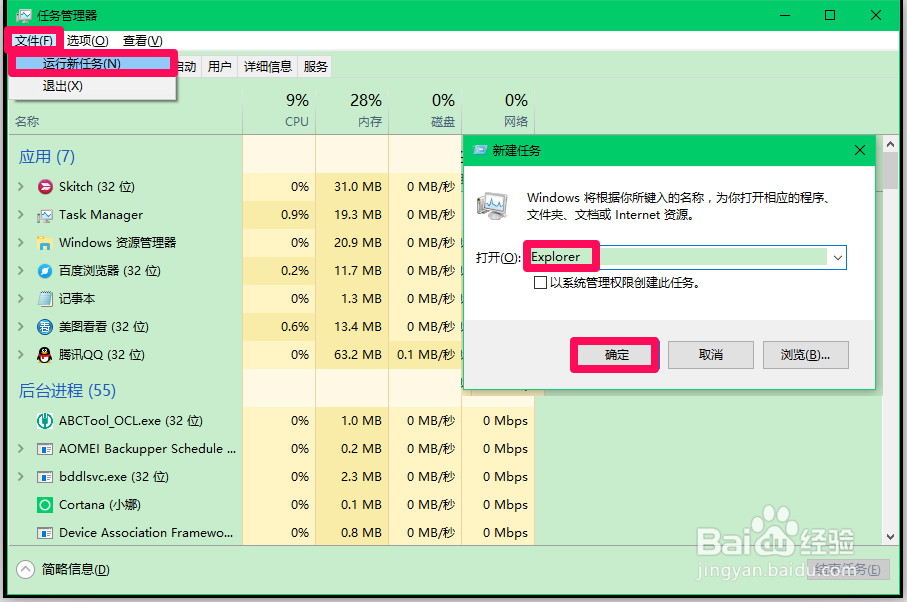The height and width of the screenshot is (602, 907).
Task: Click the 取消 button
Action: (x=711, y=355)
